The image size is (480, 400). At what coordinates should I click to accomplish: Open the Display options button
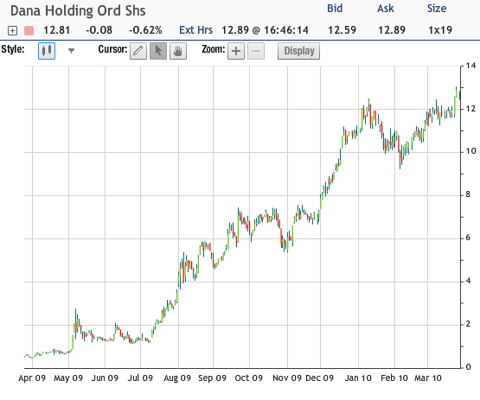pyautogui.click(x=299, y=51)
